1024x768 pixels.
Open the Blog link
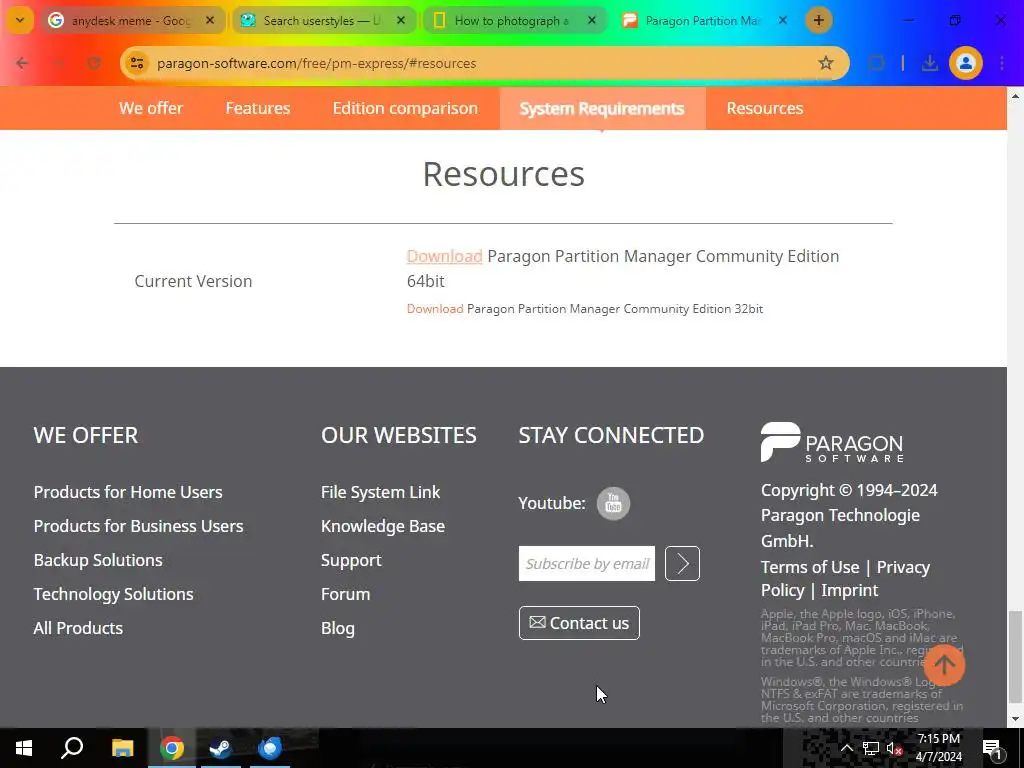point(338,628)
